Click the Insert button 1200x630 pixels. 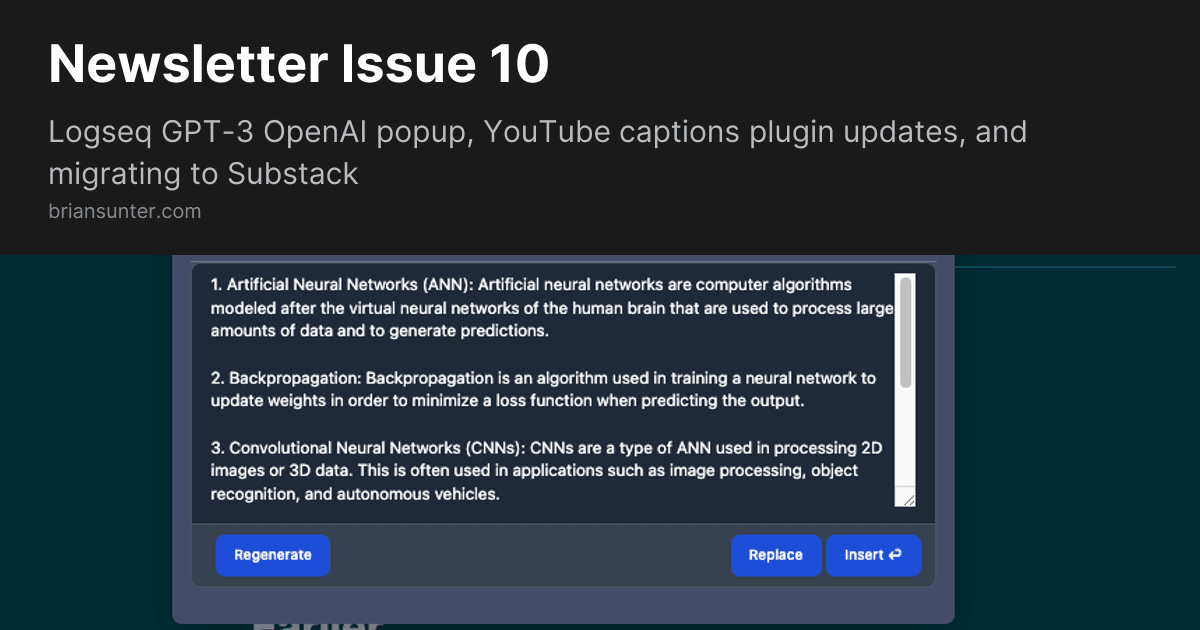pyautogui.click(x=873, y=555)
